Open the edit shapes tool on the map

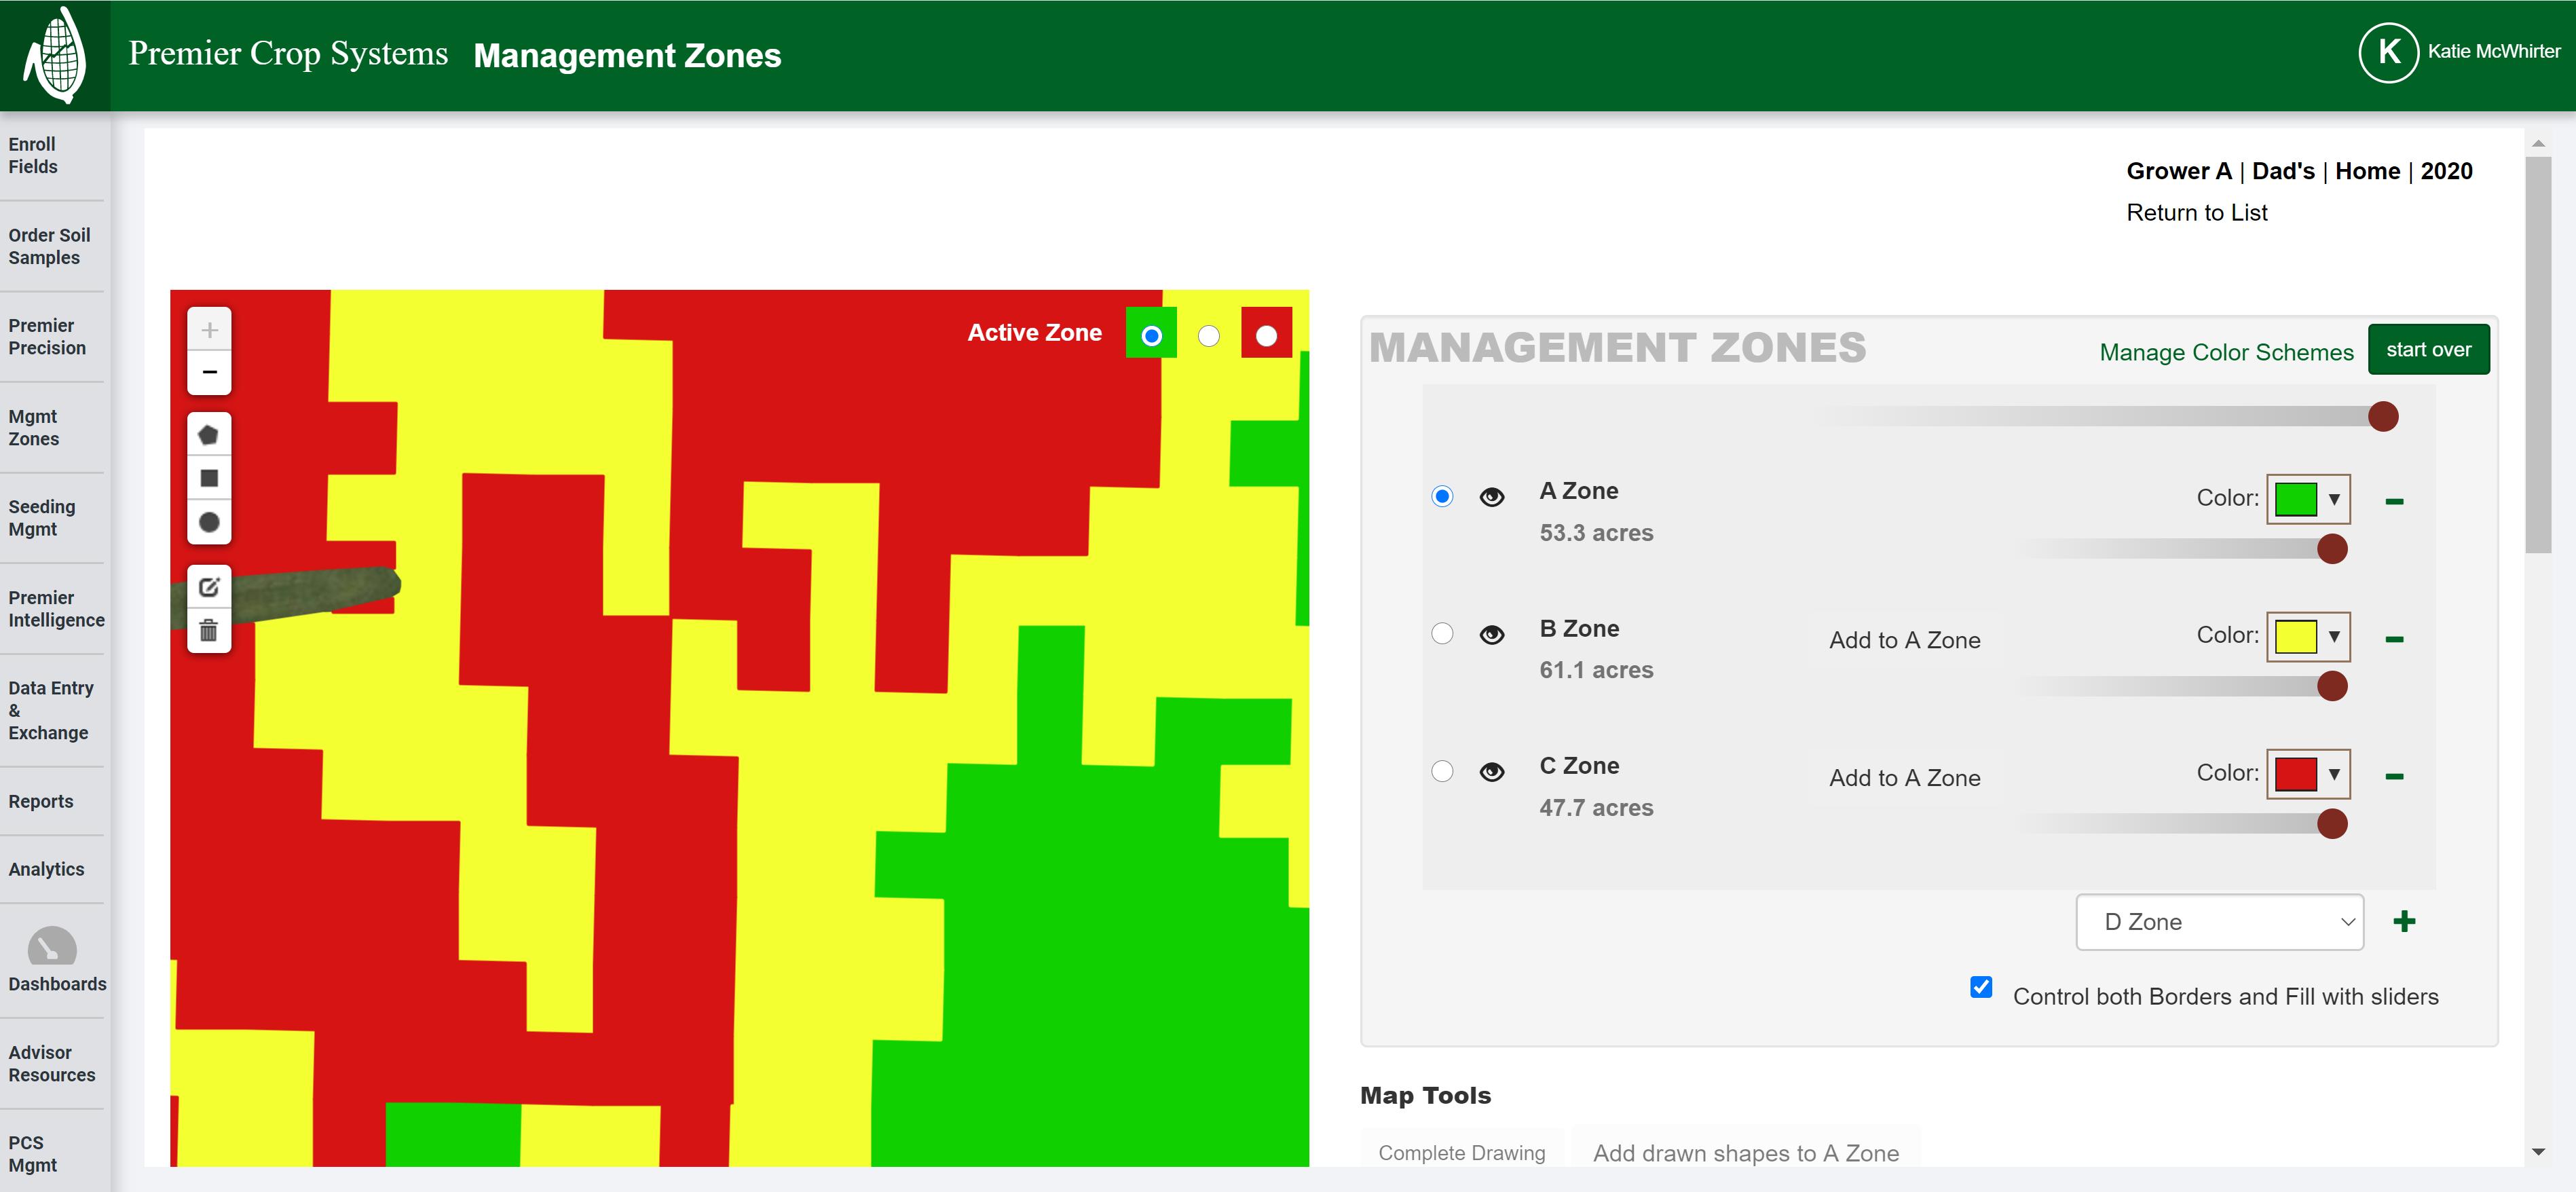point(209,588)
